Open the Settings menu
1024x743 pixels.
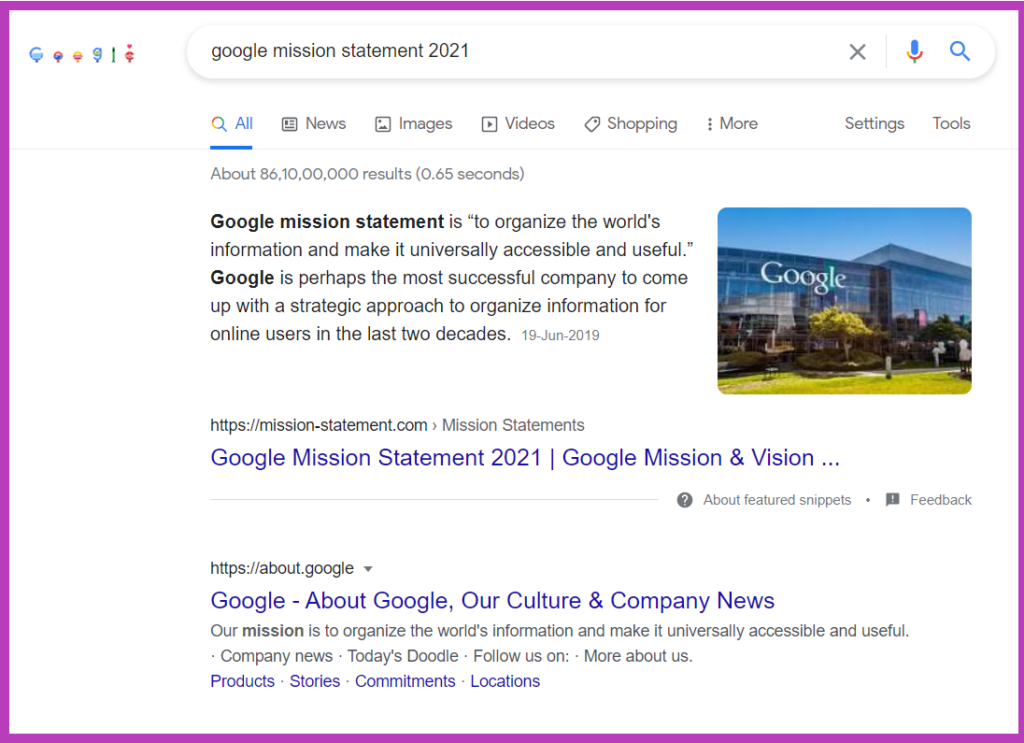[x=874, y=123]
